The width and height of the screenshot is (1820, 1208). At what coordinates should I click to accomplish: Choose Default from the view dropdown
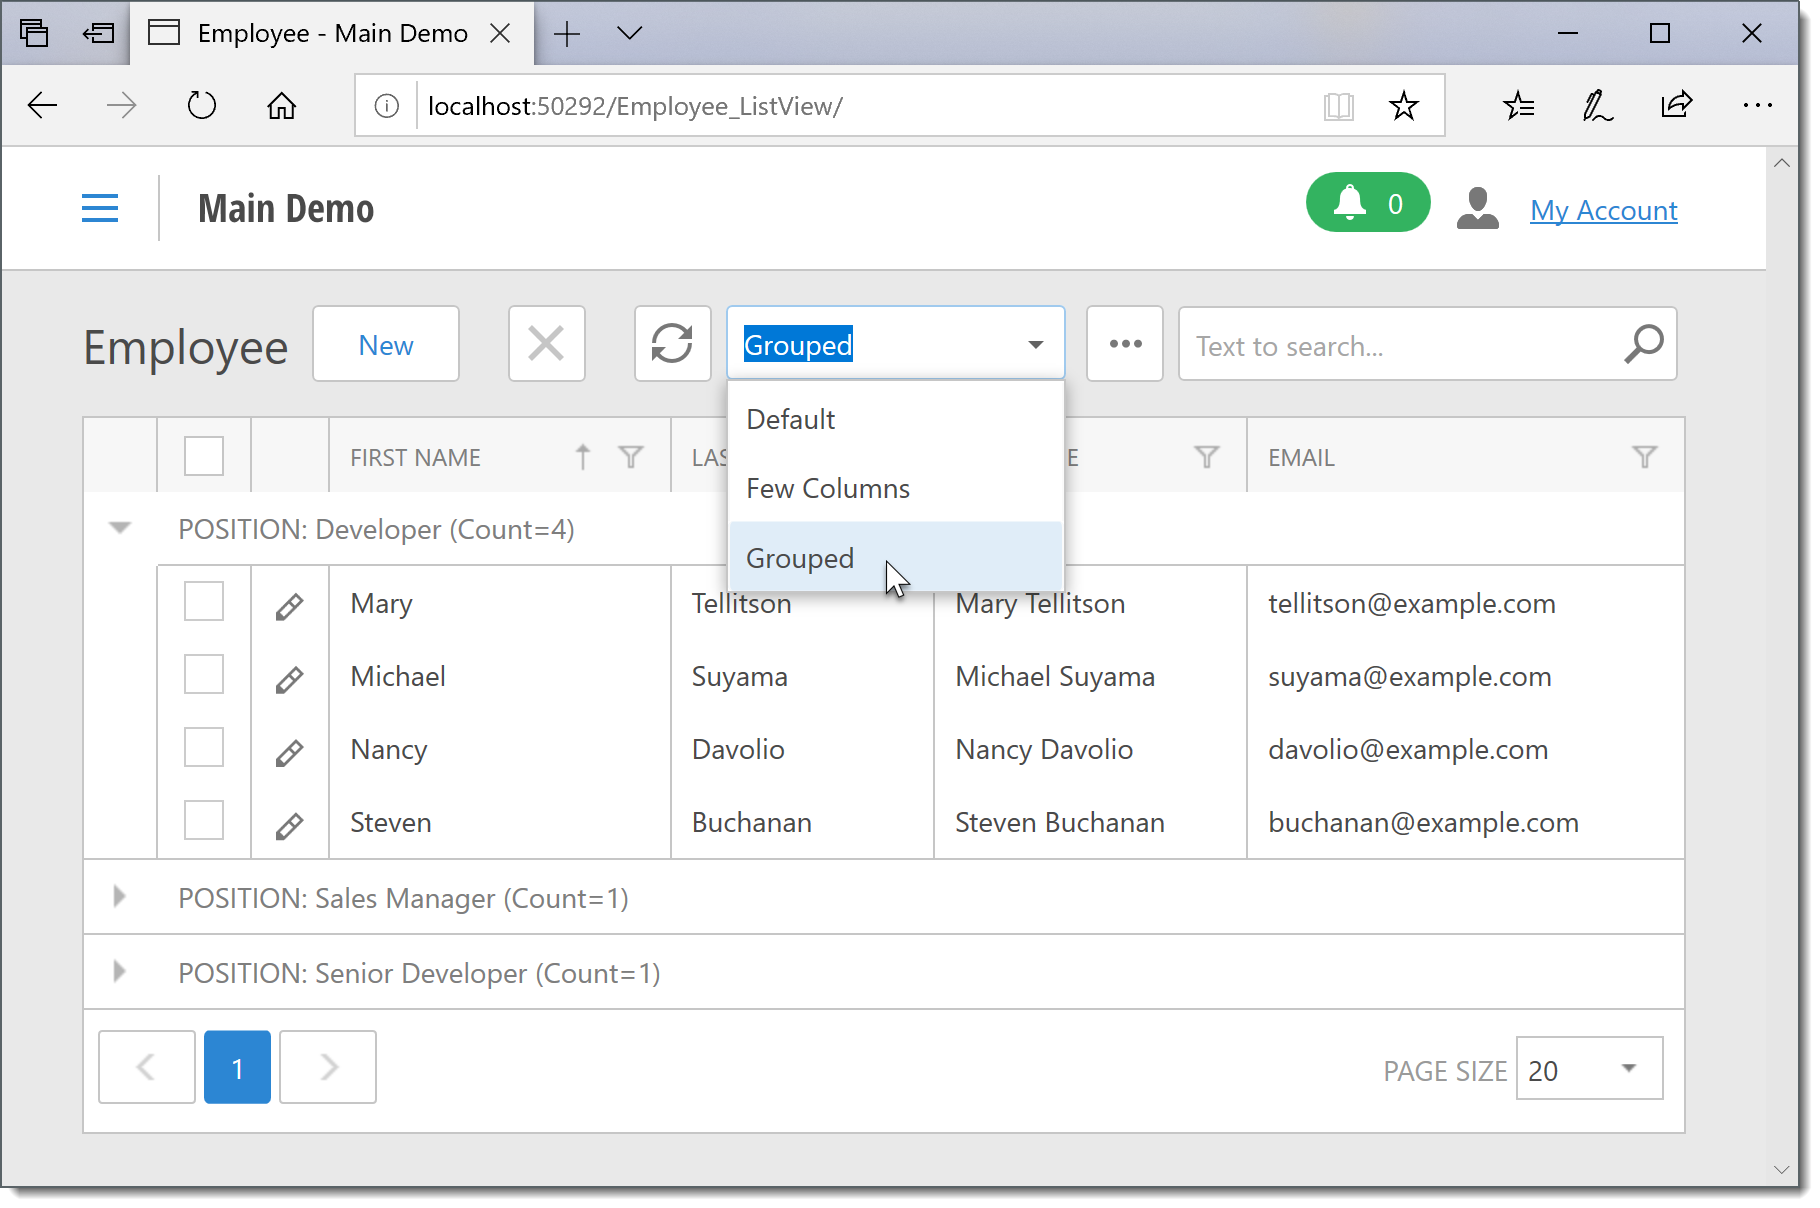pos(791,419)
